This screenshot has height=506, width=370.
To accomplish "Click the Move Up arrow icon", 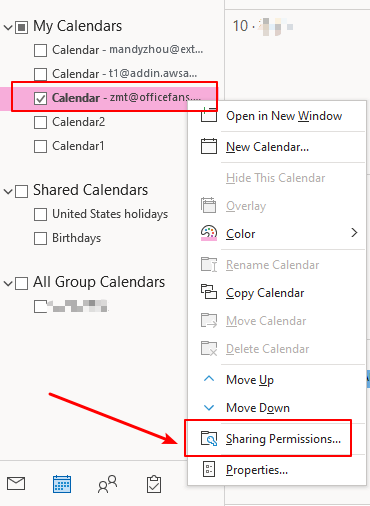I will [209, 379].
